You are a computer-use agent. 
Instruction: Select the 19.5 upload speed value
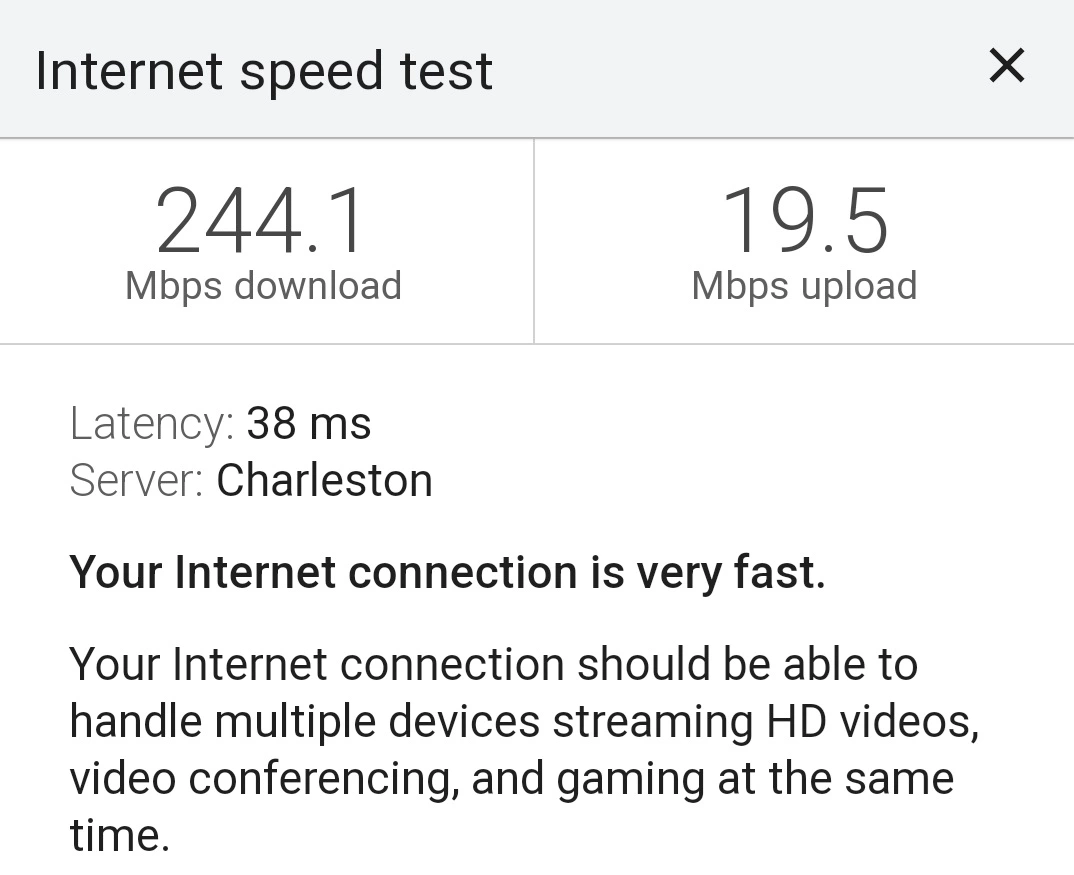click(804, 221)
